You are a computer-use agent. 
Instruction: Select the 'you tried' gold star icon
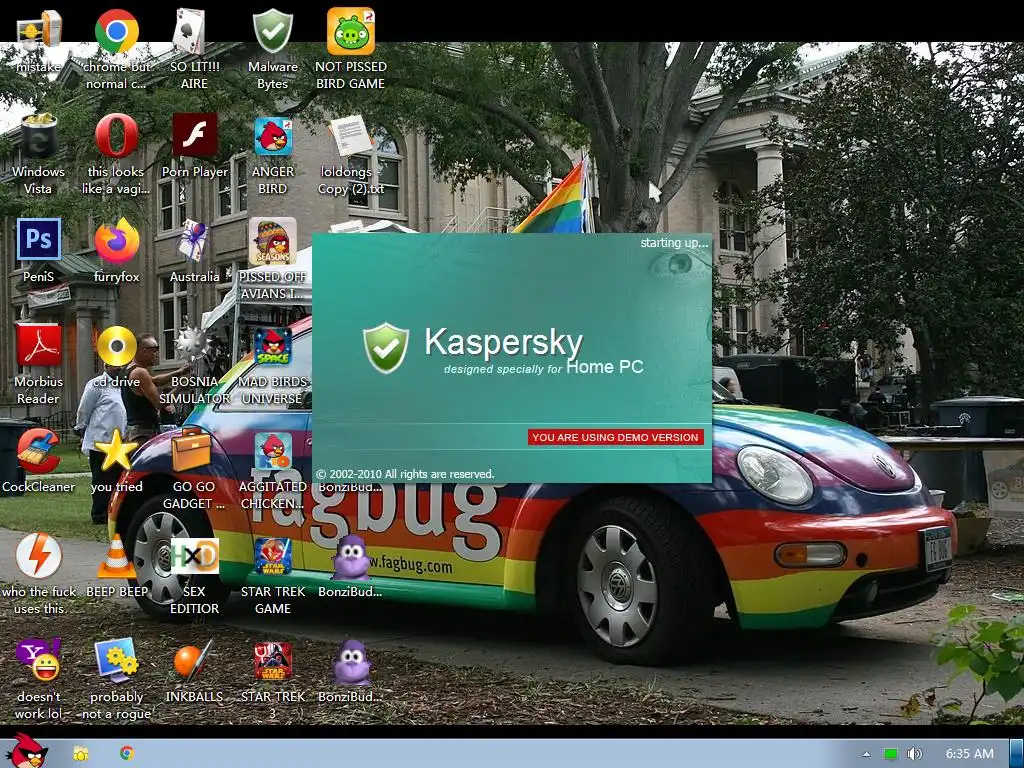pyautogui.click(x=116, y=451)
